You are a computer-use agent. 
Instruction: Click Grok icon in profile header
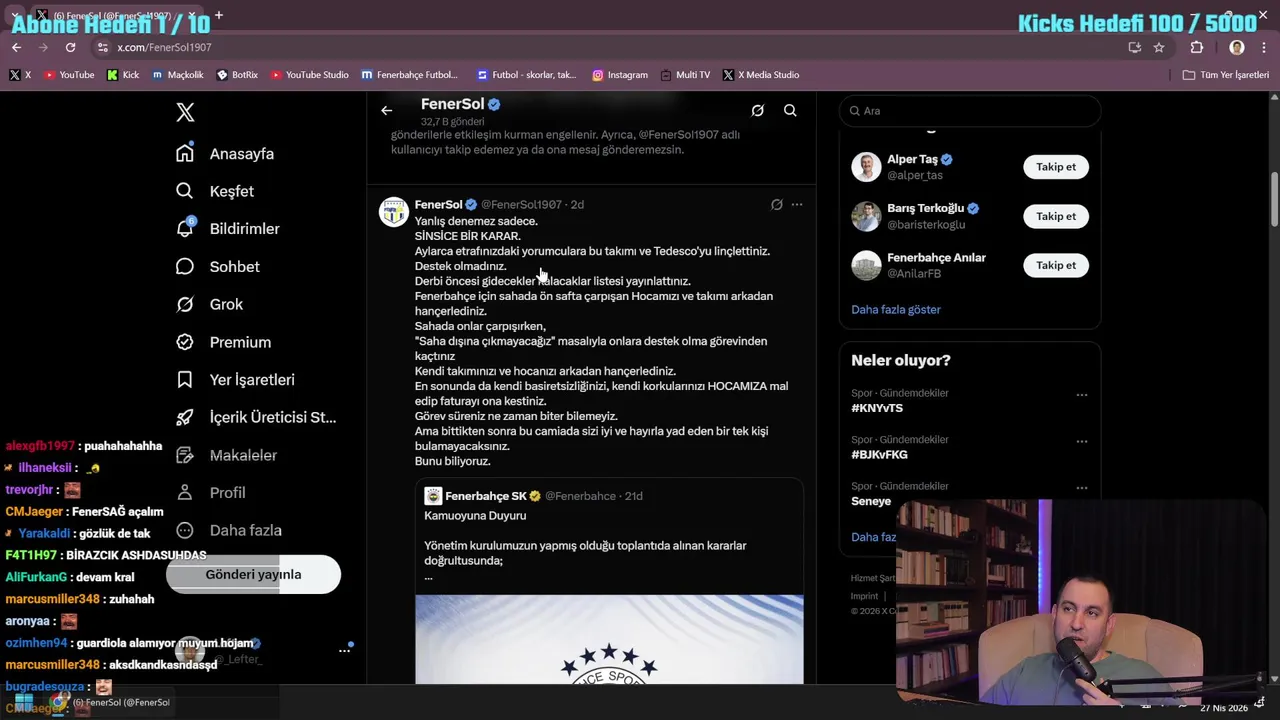point(757,111)
